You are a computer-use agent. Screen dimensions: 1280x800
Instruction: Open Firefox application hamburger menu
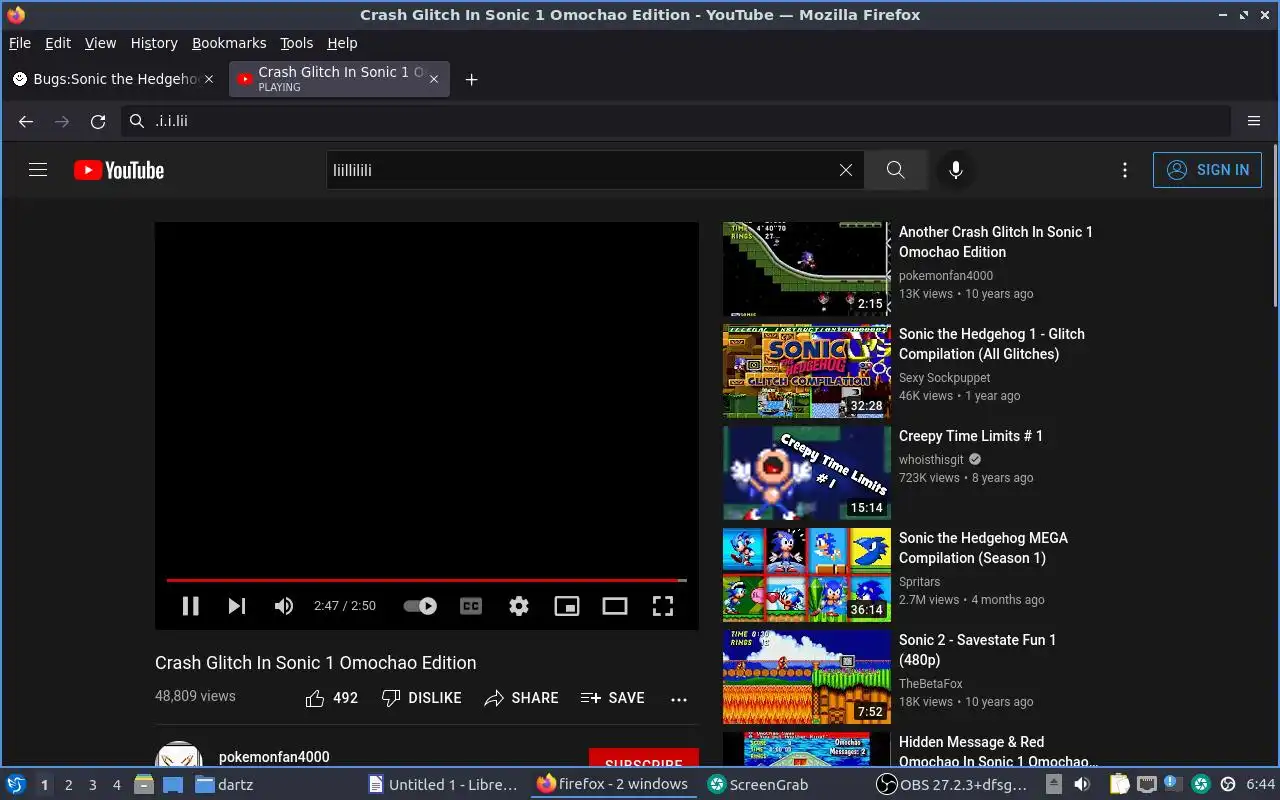click(1254, 121)
